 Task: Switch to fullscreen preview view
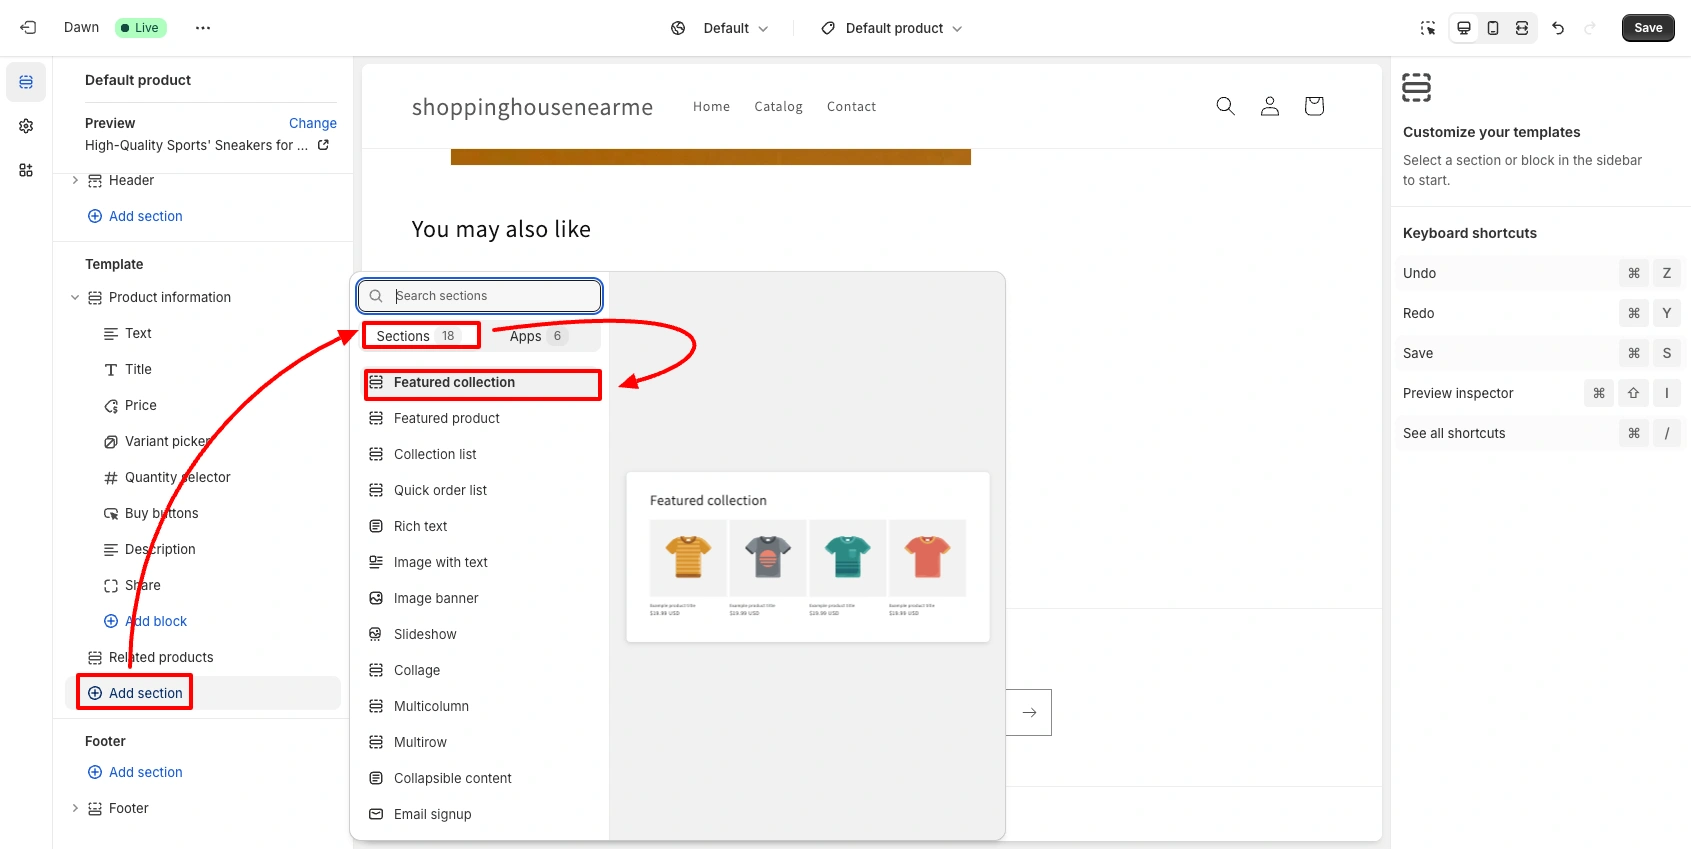pyautogui.click(x=1522, y=28)
